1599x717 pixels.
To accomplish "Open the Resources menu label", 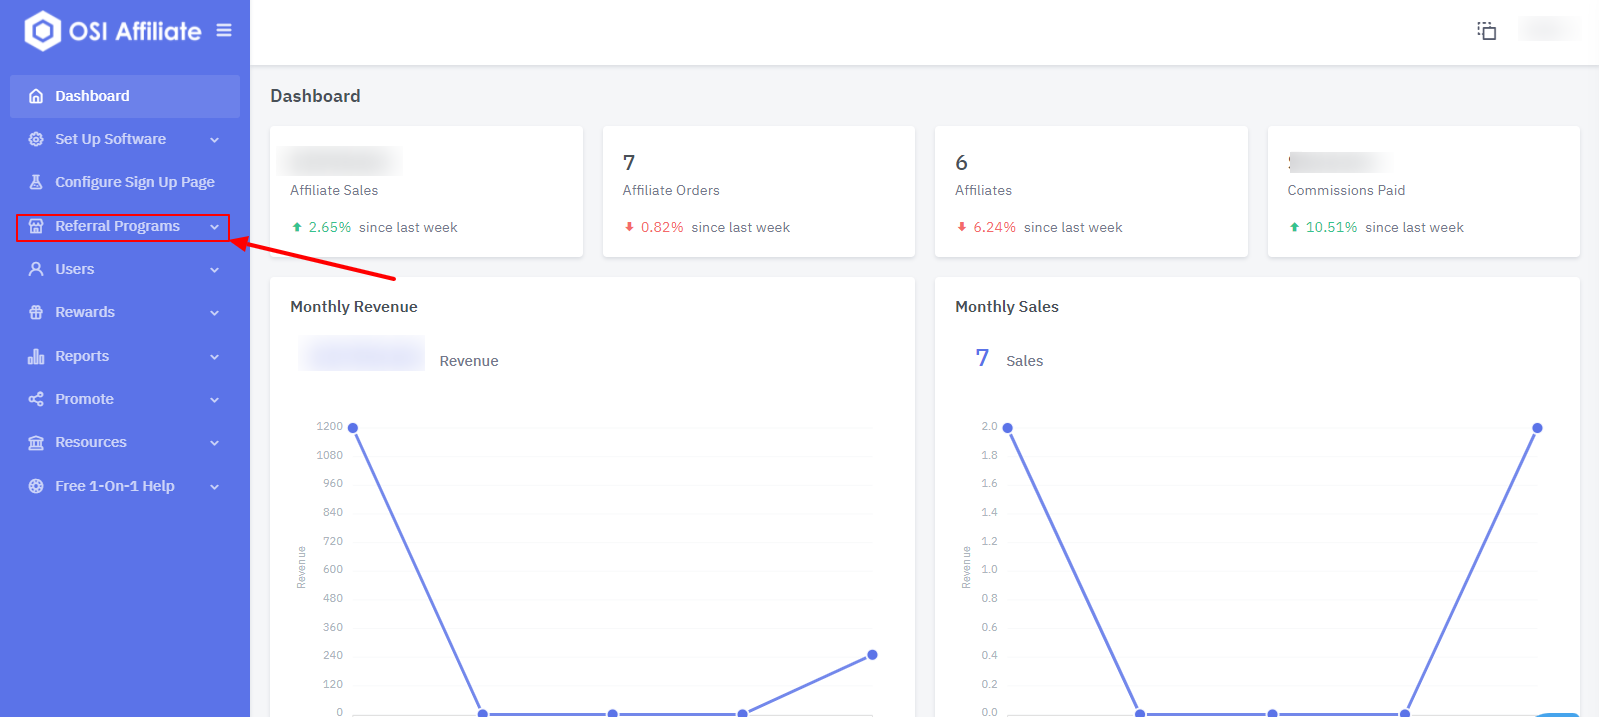I will (91, 442).
